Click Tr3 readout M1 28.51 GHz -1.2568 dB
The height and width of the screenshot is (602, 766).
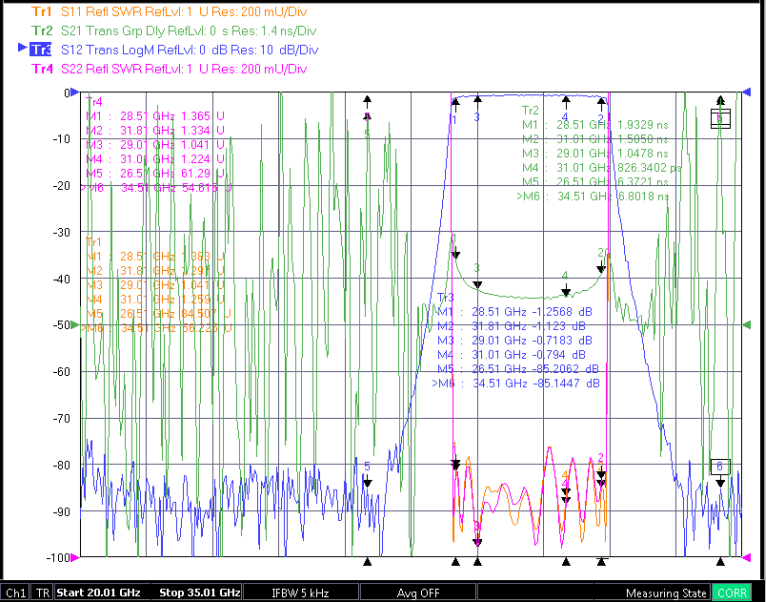point(515,312)
